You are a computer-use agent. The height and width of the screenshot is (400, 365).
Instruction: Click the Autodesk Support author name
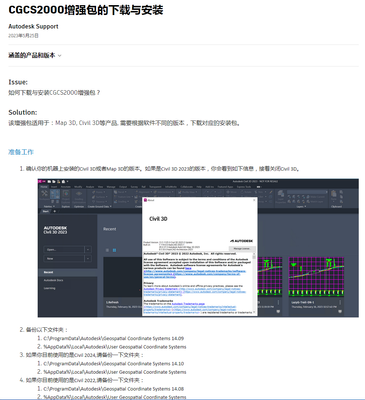coord(33,26)
